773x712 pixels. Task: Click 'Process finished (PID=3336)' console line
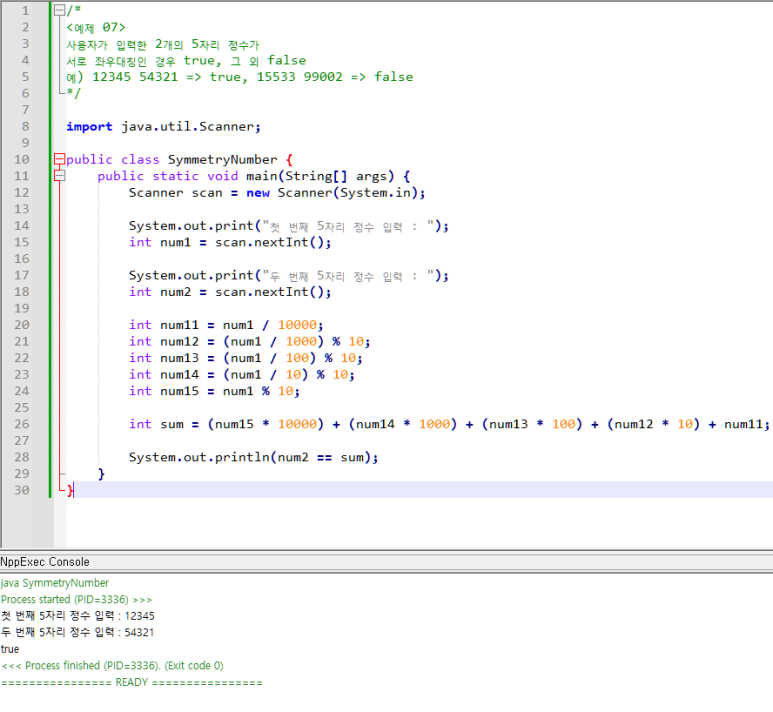pos(112,666)
